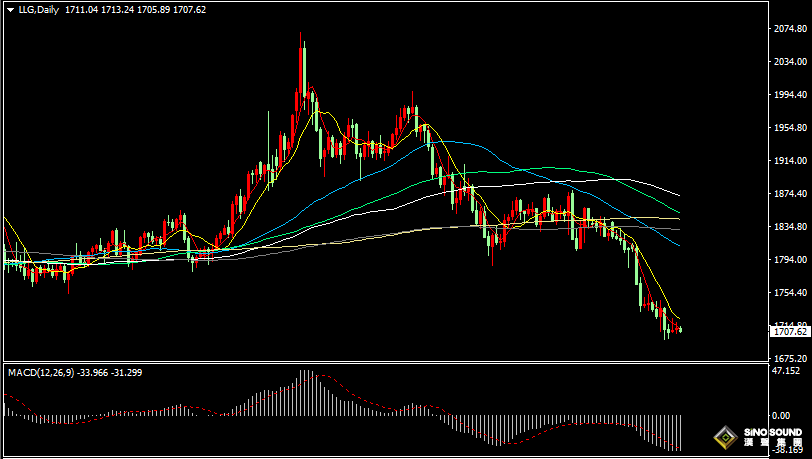812x459 pixels.
Task: Click the current price tag 1707.62
Action: (790, 332)
